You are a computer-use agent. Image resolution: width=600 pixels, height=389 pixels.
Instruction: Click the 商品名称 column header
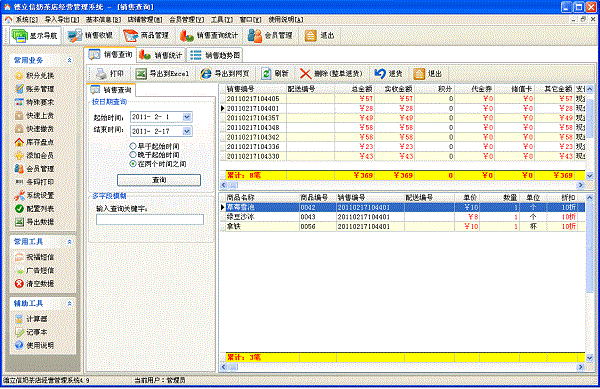coord(261,198)
